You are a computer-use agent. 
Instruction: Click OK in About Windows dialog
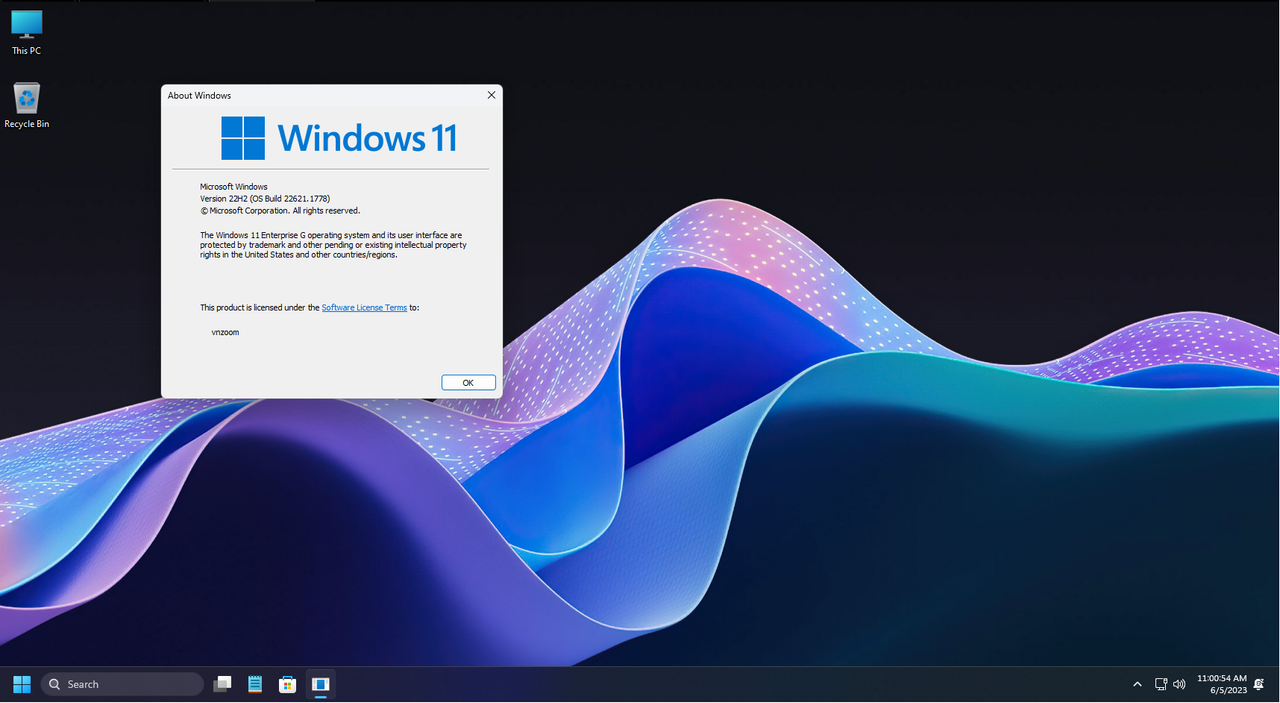point(468,382)
